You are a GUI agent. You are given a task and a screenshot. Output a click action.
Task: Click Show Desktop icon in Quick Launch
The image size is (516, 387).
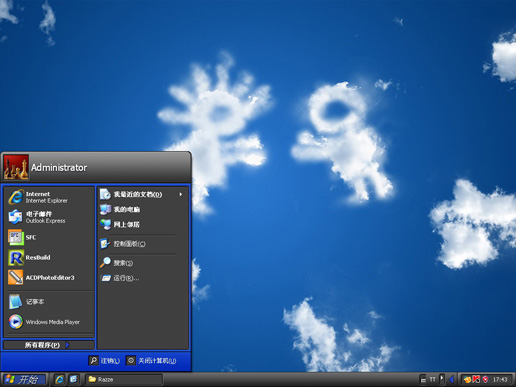73,379
